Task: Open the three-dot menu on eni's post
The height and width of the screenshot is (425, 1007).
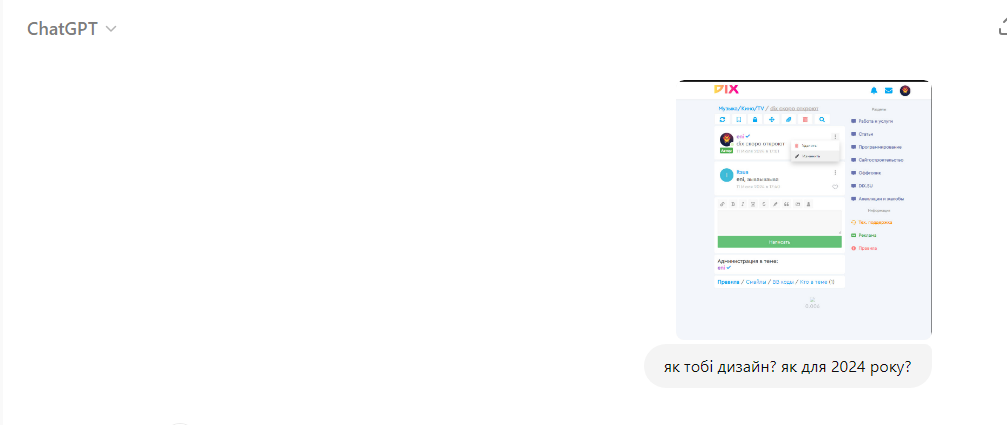Action: coord(835,137)
